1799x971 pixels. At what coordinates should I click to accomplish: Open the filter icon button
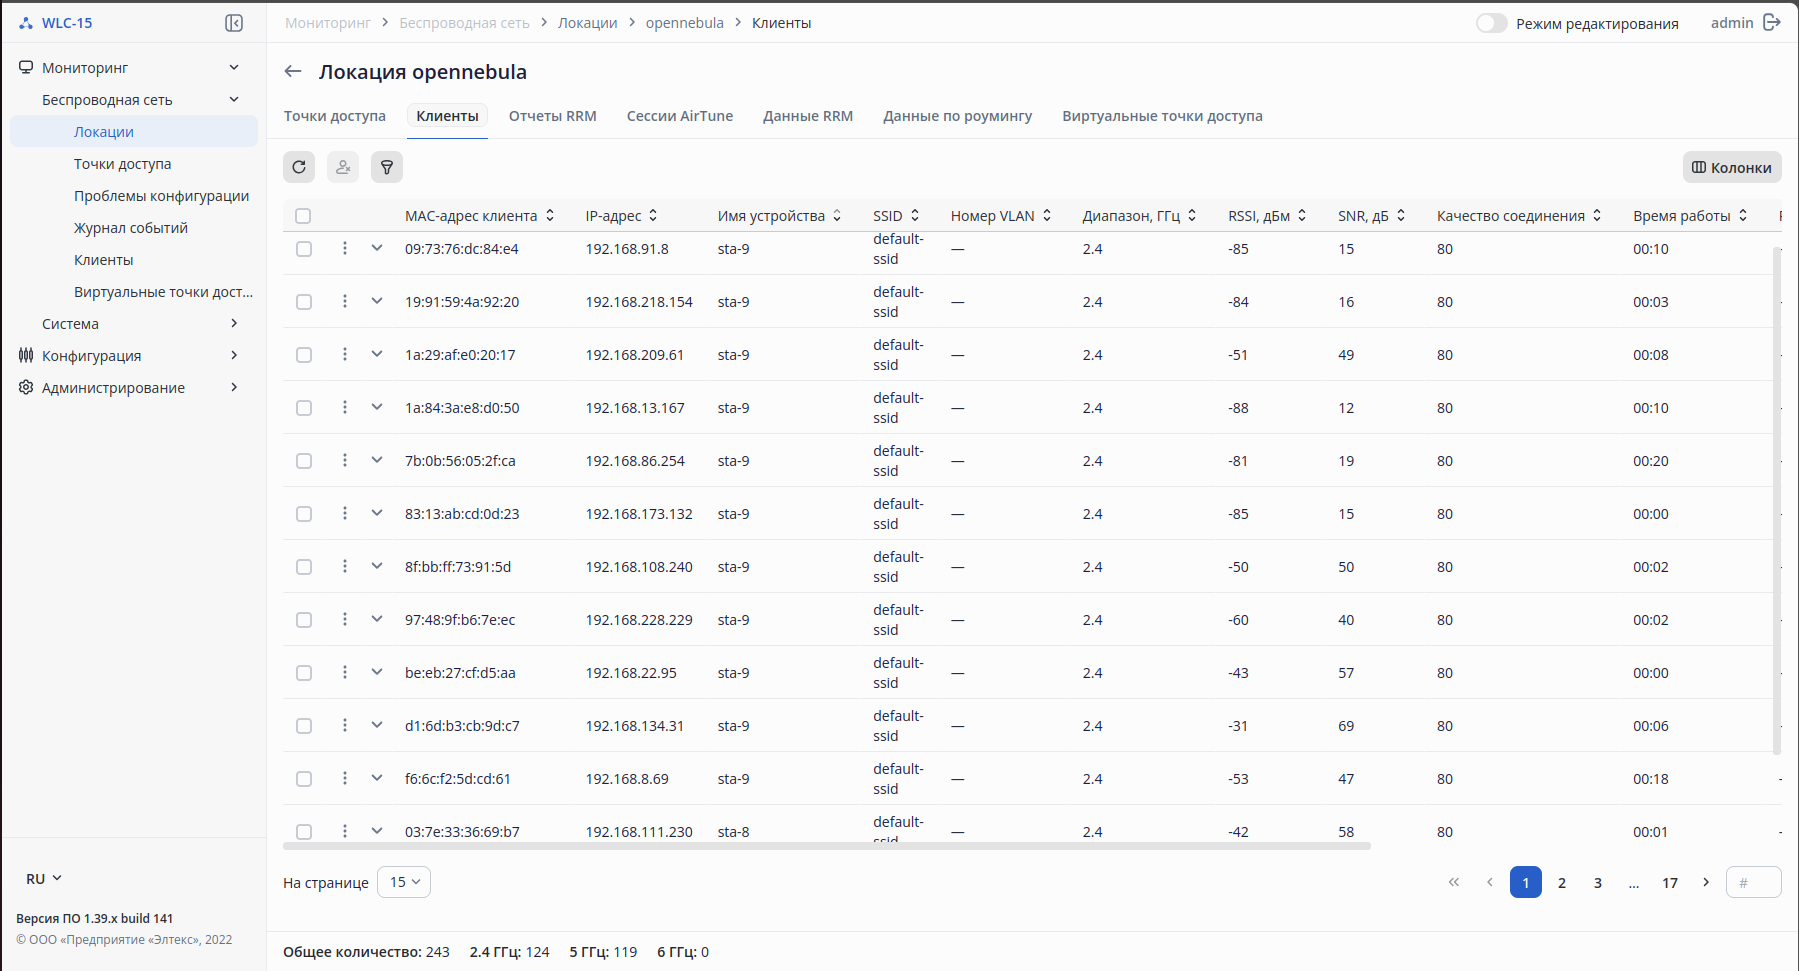387,167
